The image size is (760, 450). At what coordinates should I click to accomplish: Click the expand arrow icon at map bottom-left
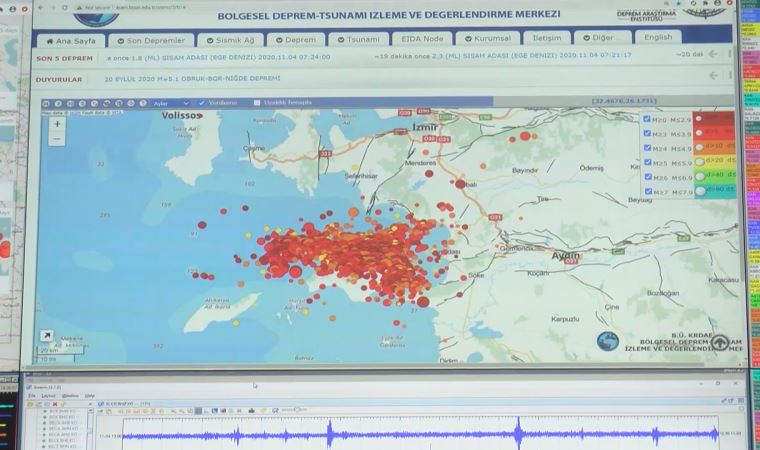46,337
